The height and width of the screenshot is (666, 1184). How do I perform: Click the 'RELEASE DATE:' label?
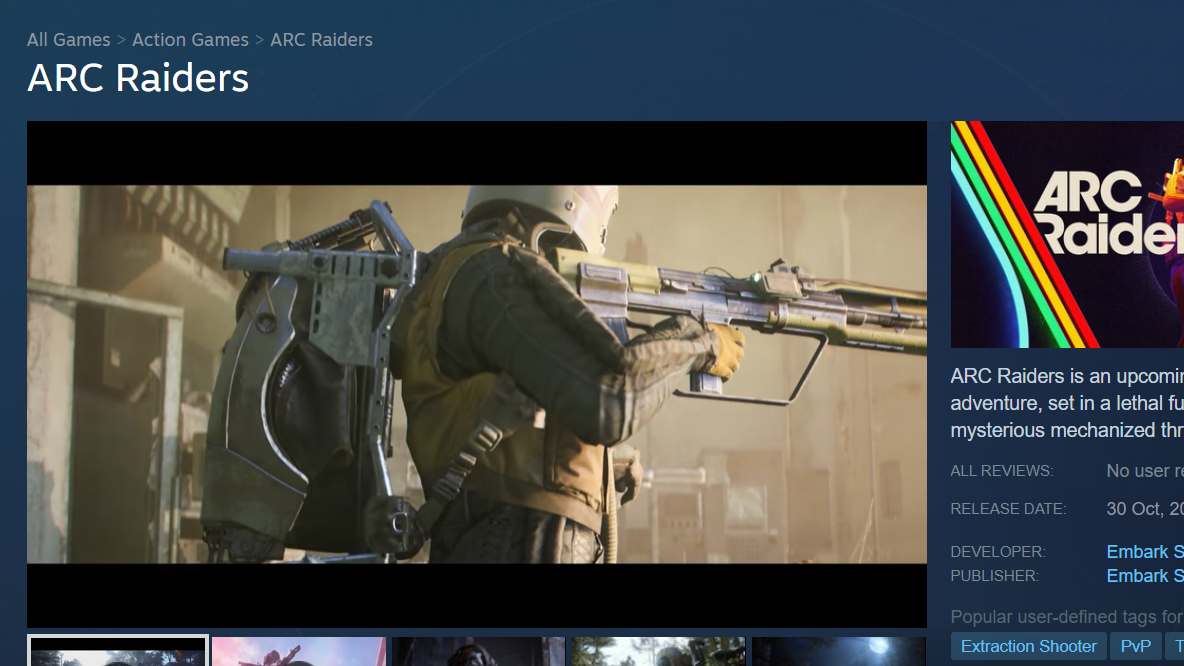pyautogui.click(x=1008, y=509)
